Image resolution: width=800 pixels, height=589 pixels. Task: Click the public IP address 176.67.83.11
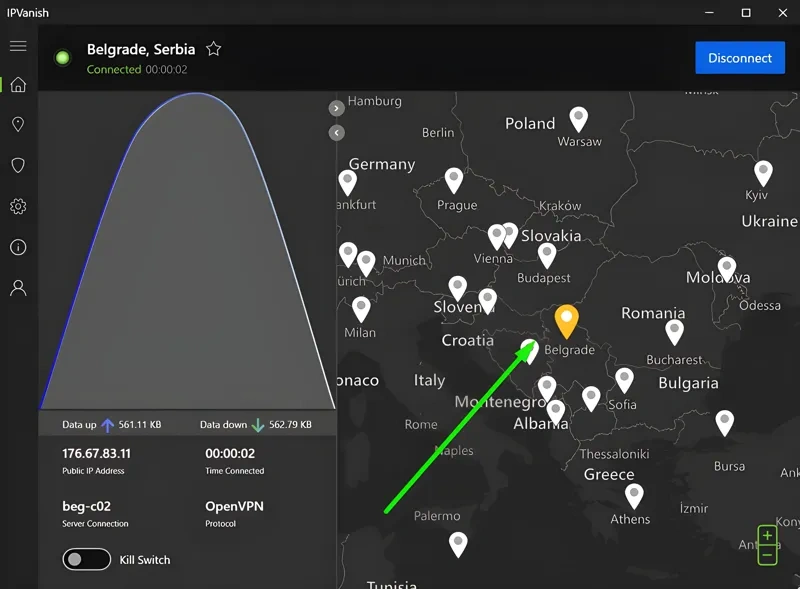tap(96, 453)
